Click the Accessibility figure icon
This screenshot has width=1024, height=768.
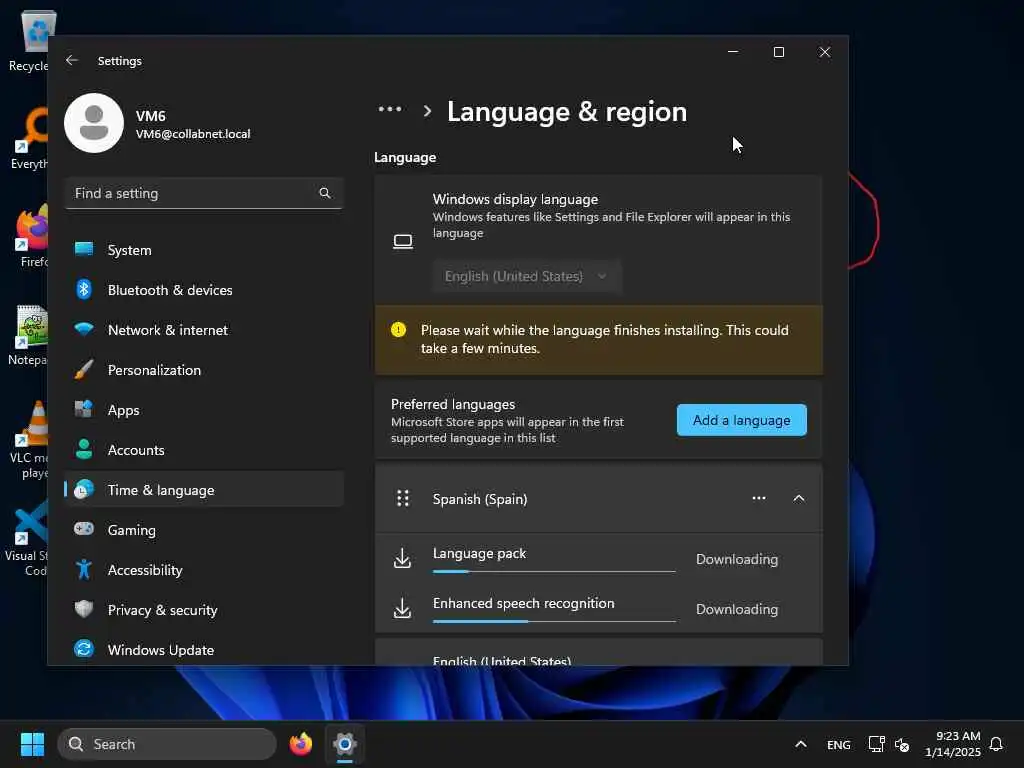click(x=84, y=569)
